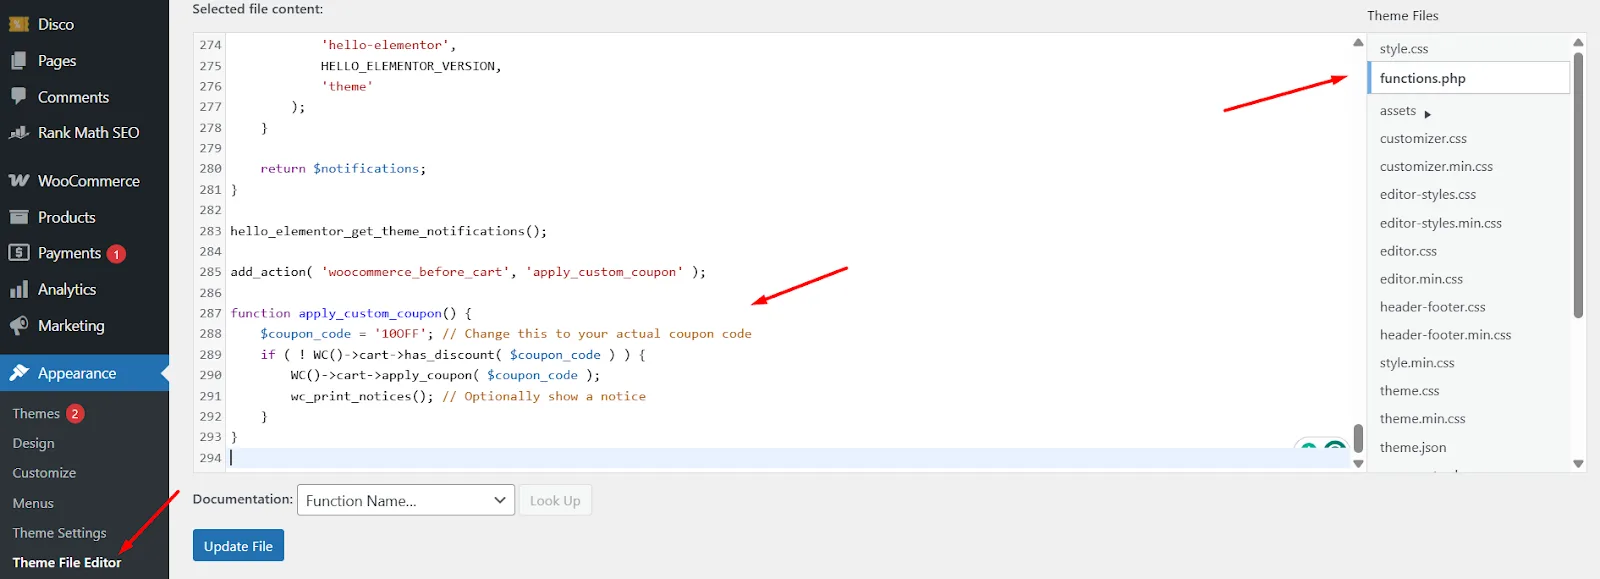
Task: Select the Appearance menu item
Action: coord(84,373)
